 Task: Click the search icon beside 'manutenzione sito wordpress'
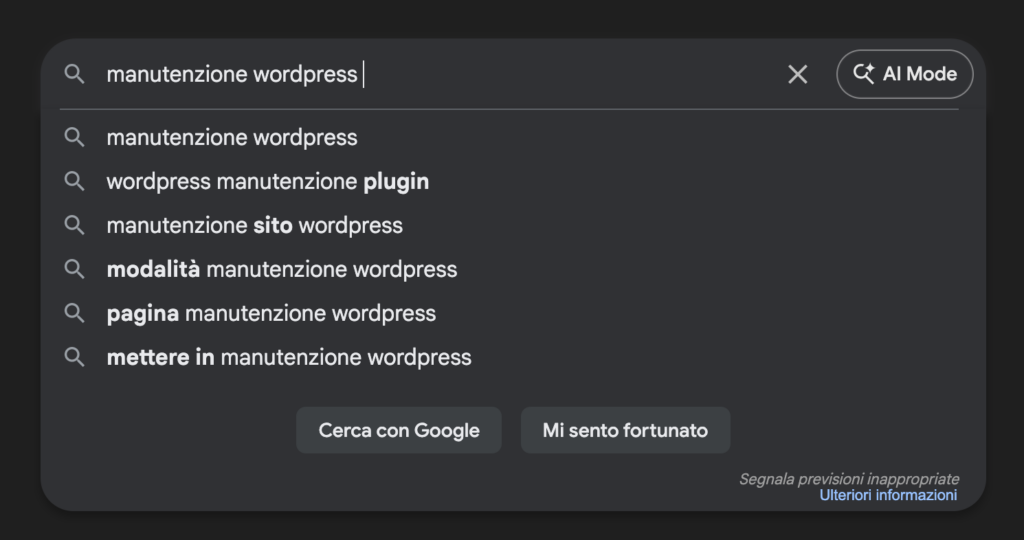coord(74,225)
